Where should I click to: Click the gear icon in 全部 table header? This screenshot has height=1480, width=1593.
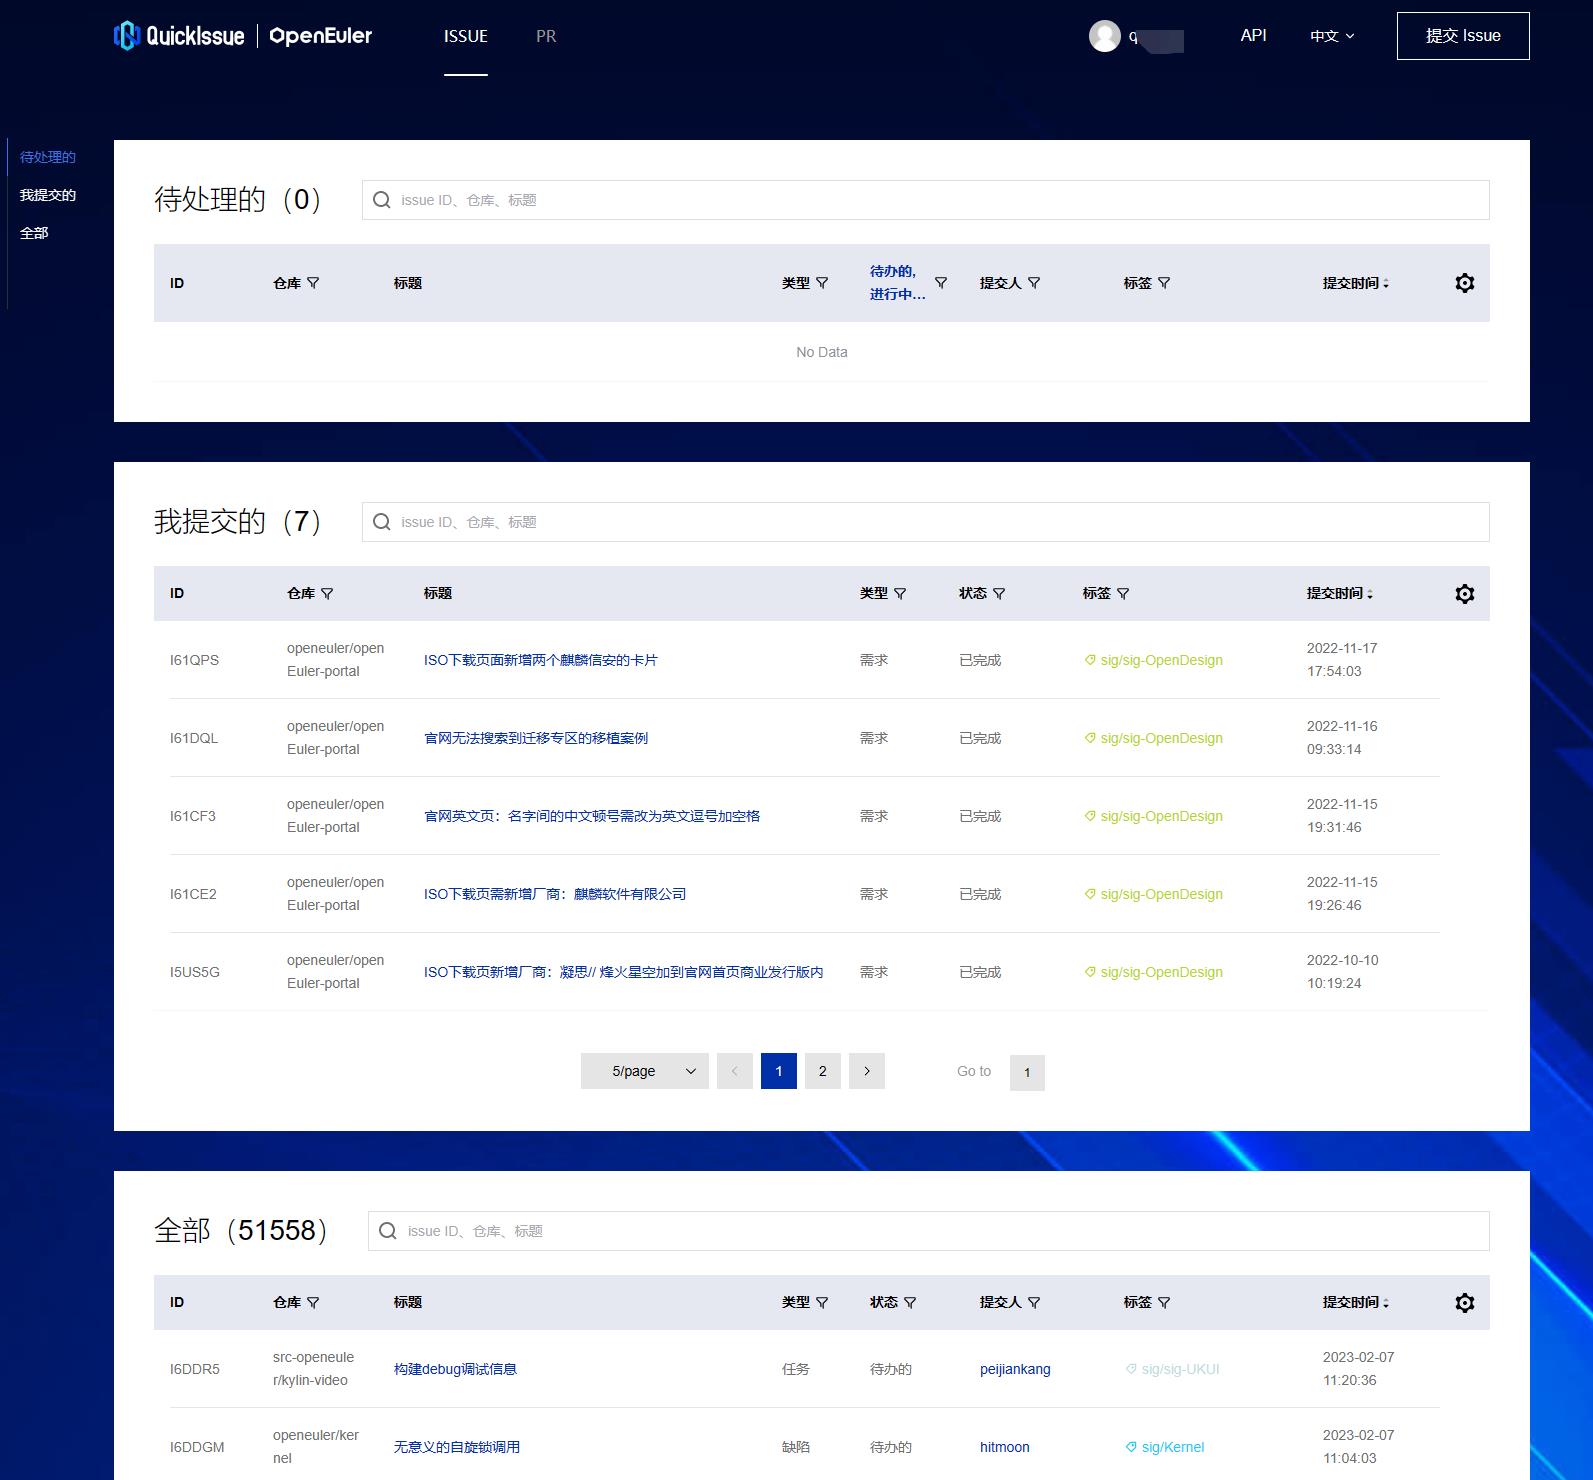[x=1464, y=1303]
